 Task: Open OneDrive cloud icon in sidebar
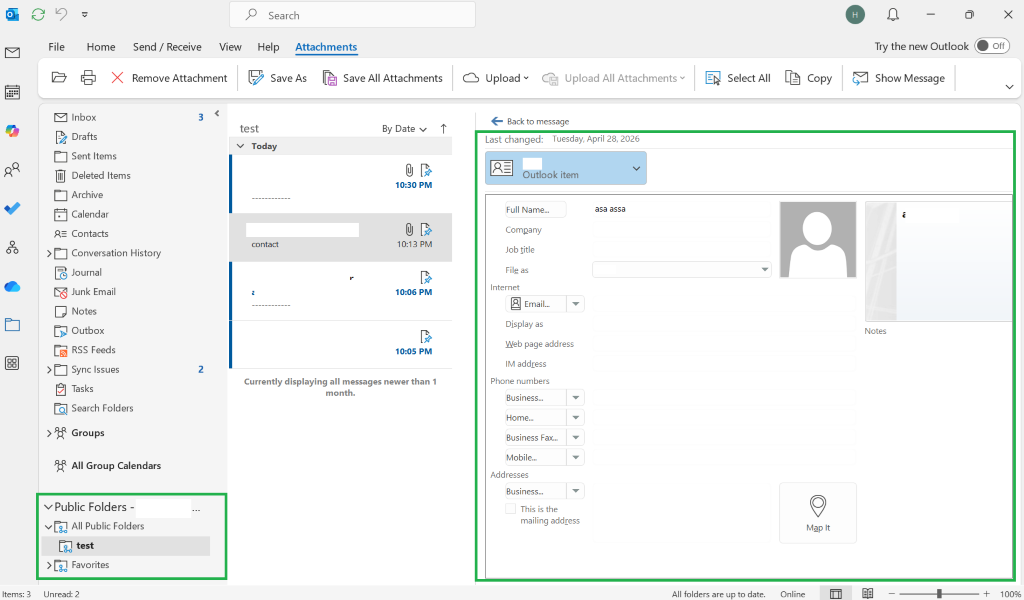pyautogui.click(x=12, y=287)
